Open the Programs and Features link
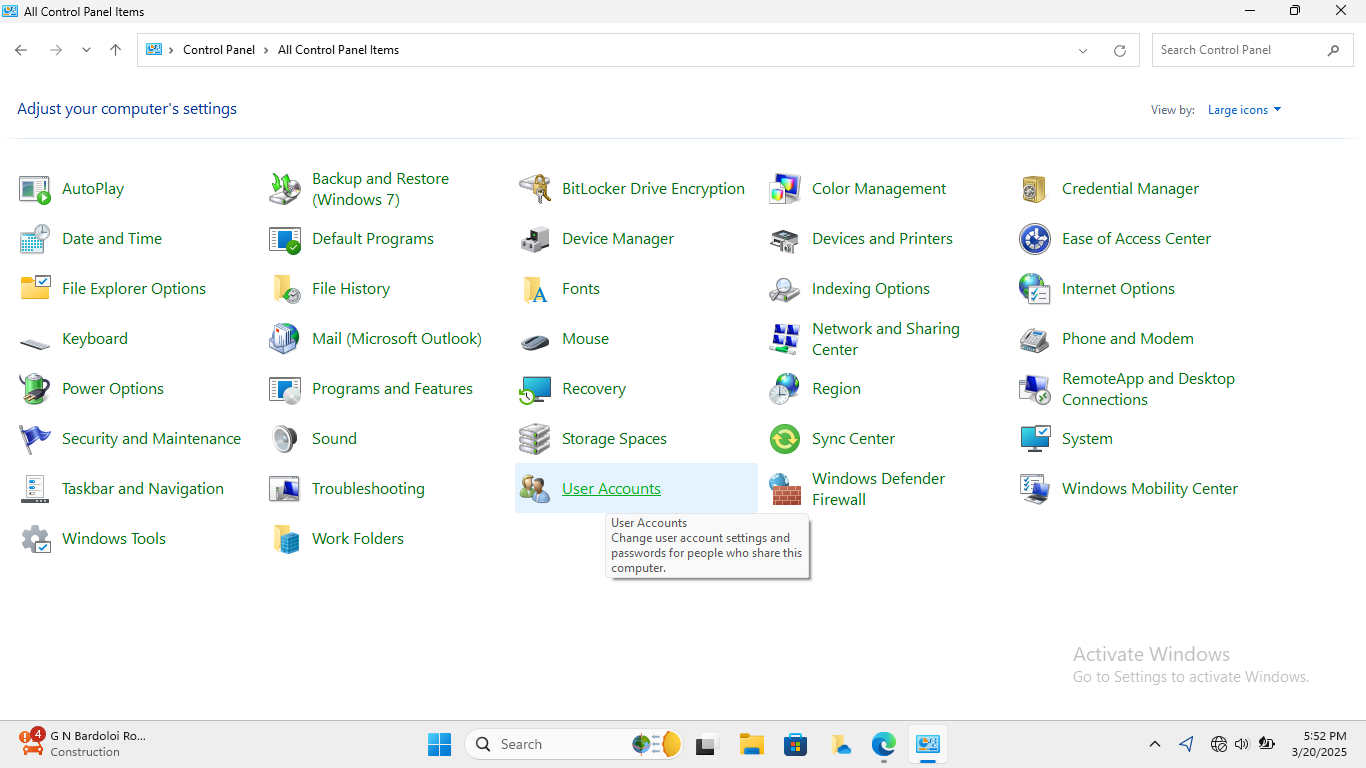 392,389
